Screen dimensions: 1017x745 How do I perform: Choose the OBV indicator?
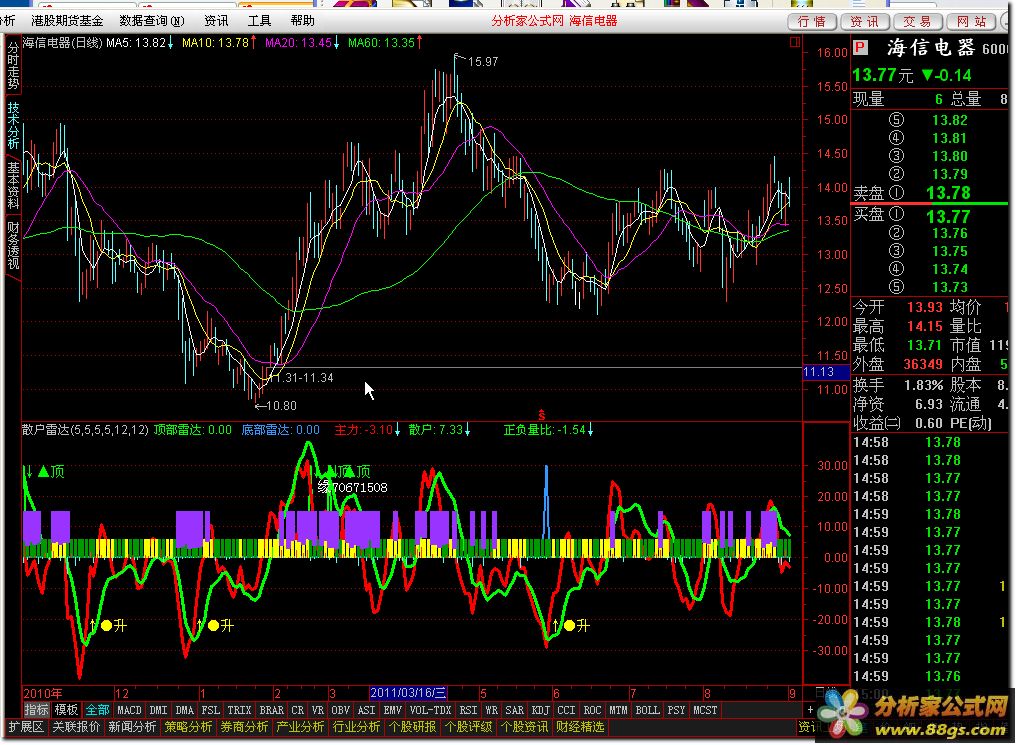[341, 710]
